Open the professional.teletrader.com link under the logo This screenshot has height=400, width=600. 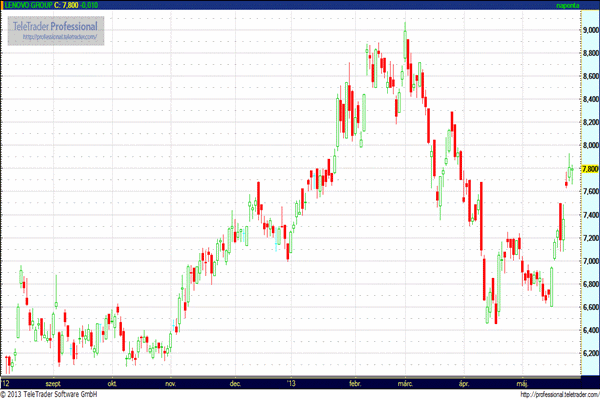coord(60,37)
